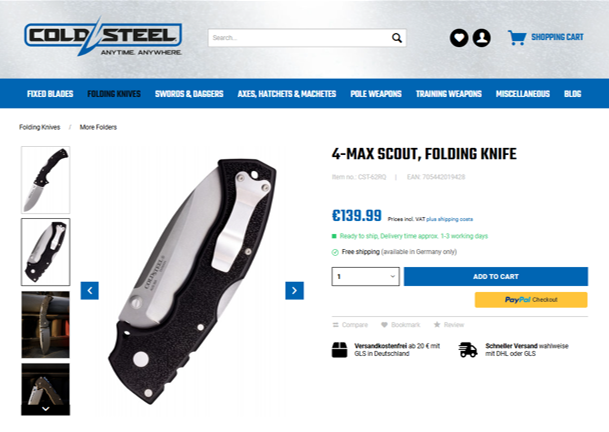The height and width of the screenshot is (432, 609).
Task: Open the Folding Knives menu
Action: click(x=114, y=94)
